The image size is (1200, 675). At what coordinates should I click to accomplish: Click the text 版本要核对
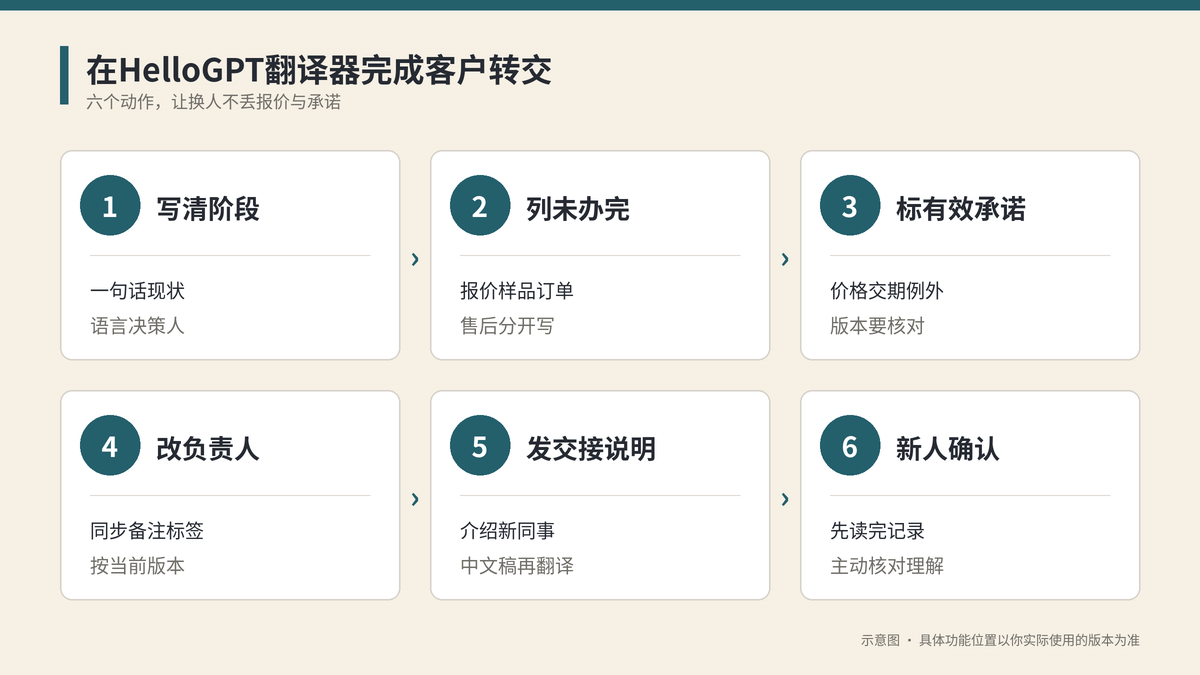pos(878,326)
